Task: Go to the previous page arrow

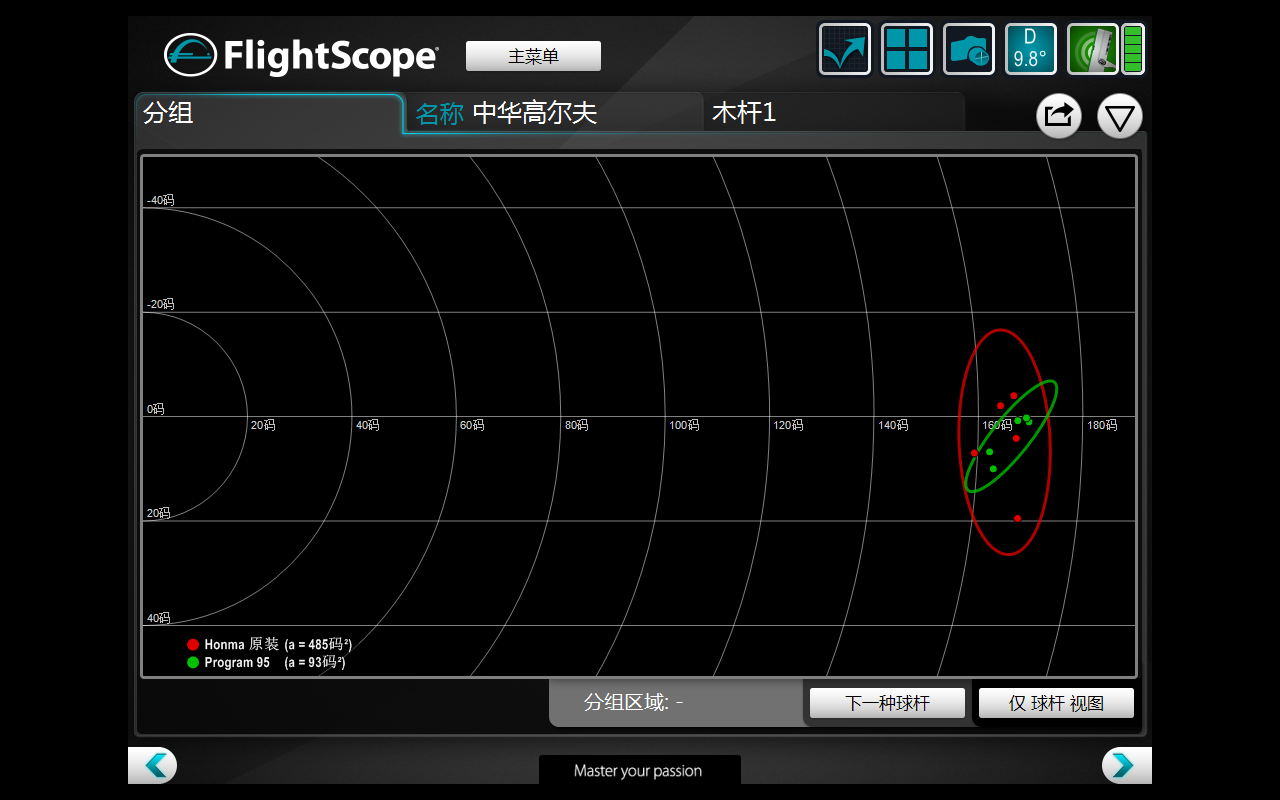Action: coord(153,765)
